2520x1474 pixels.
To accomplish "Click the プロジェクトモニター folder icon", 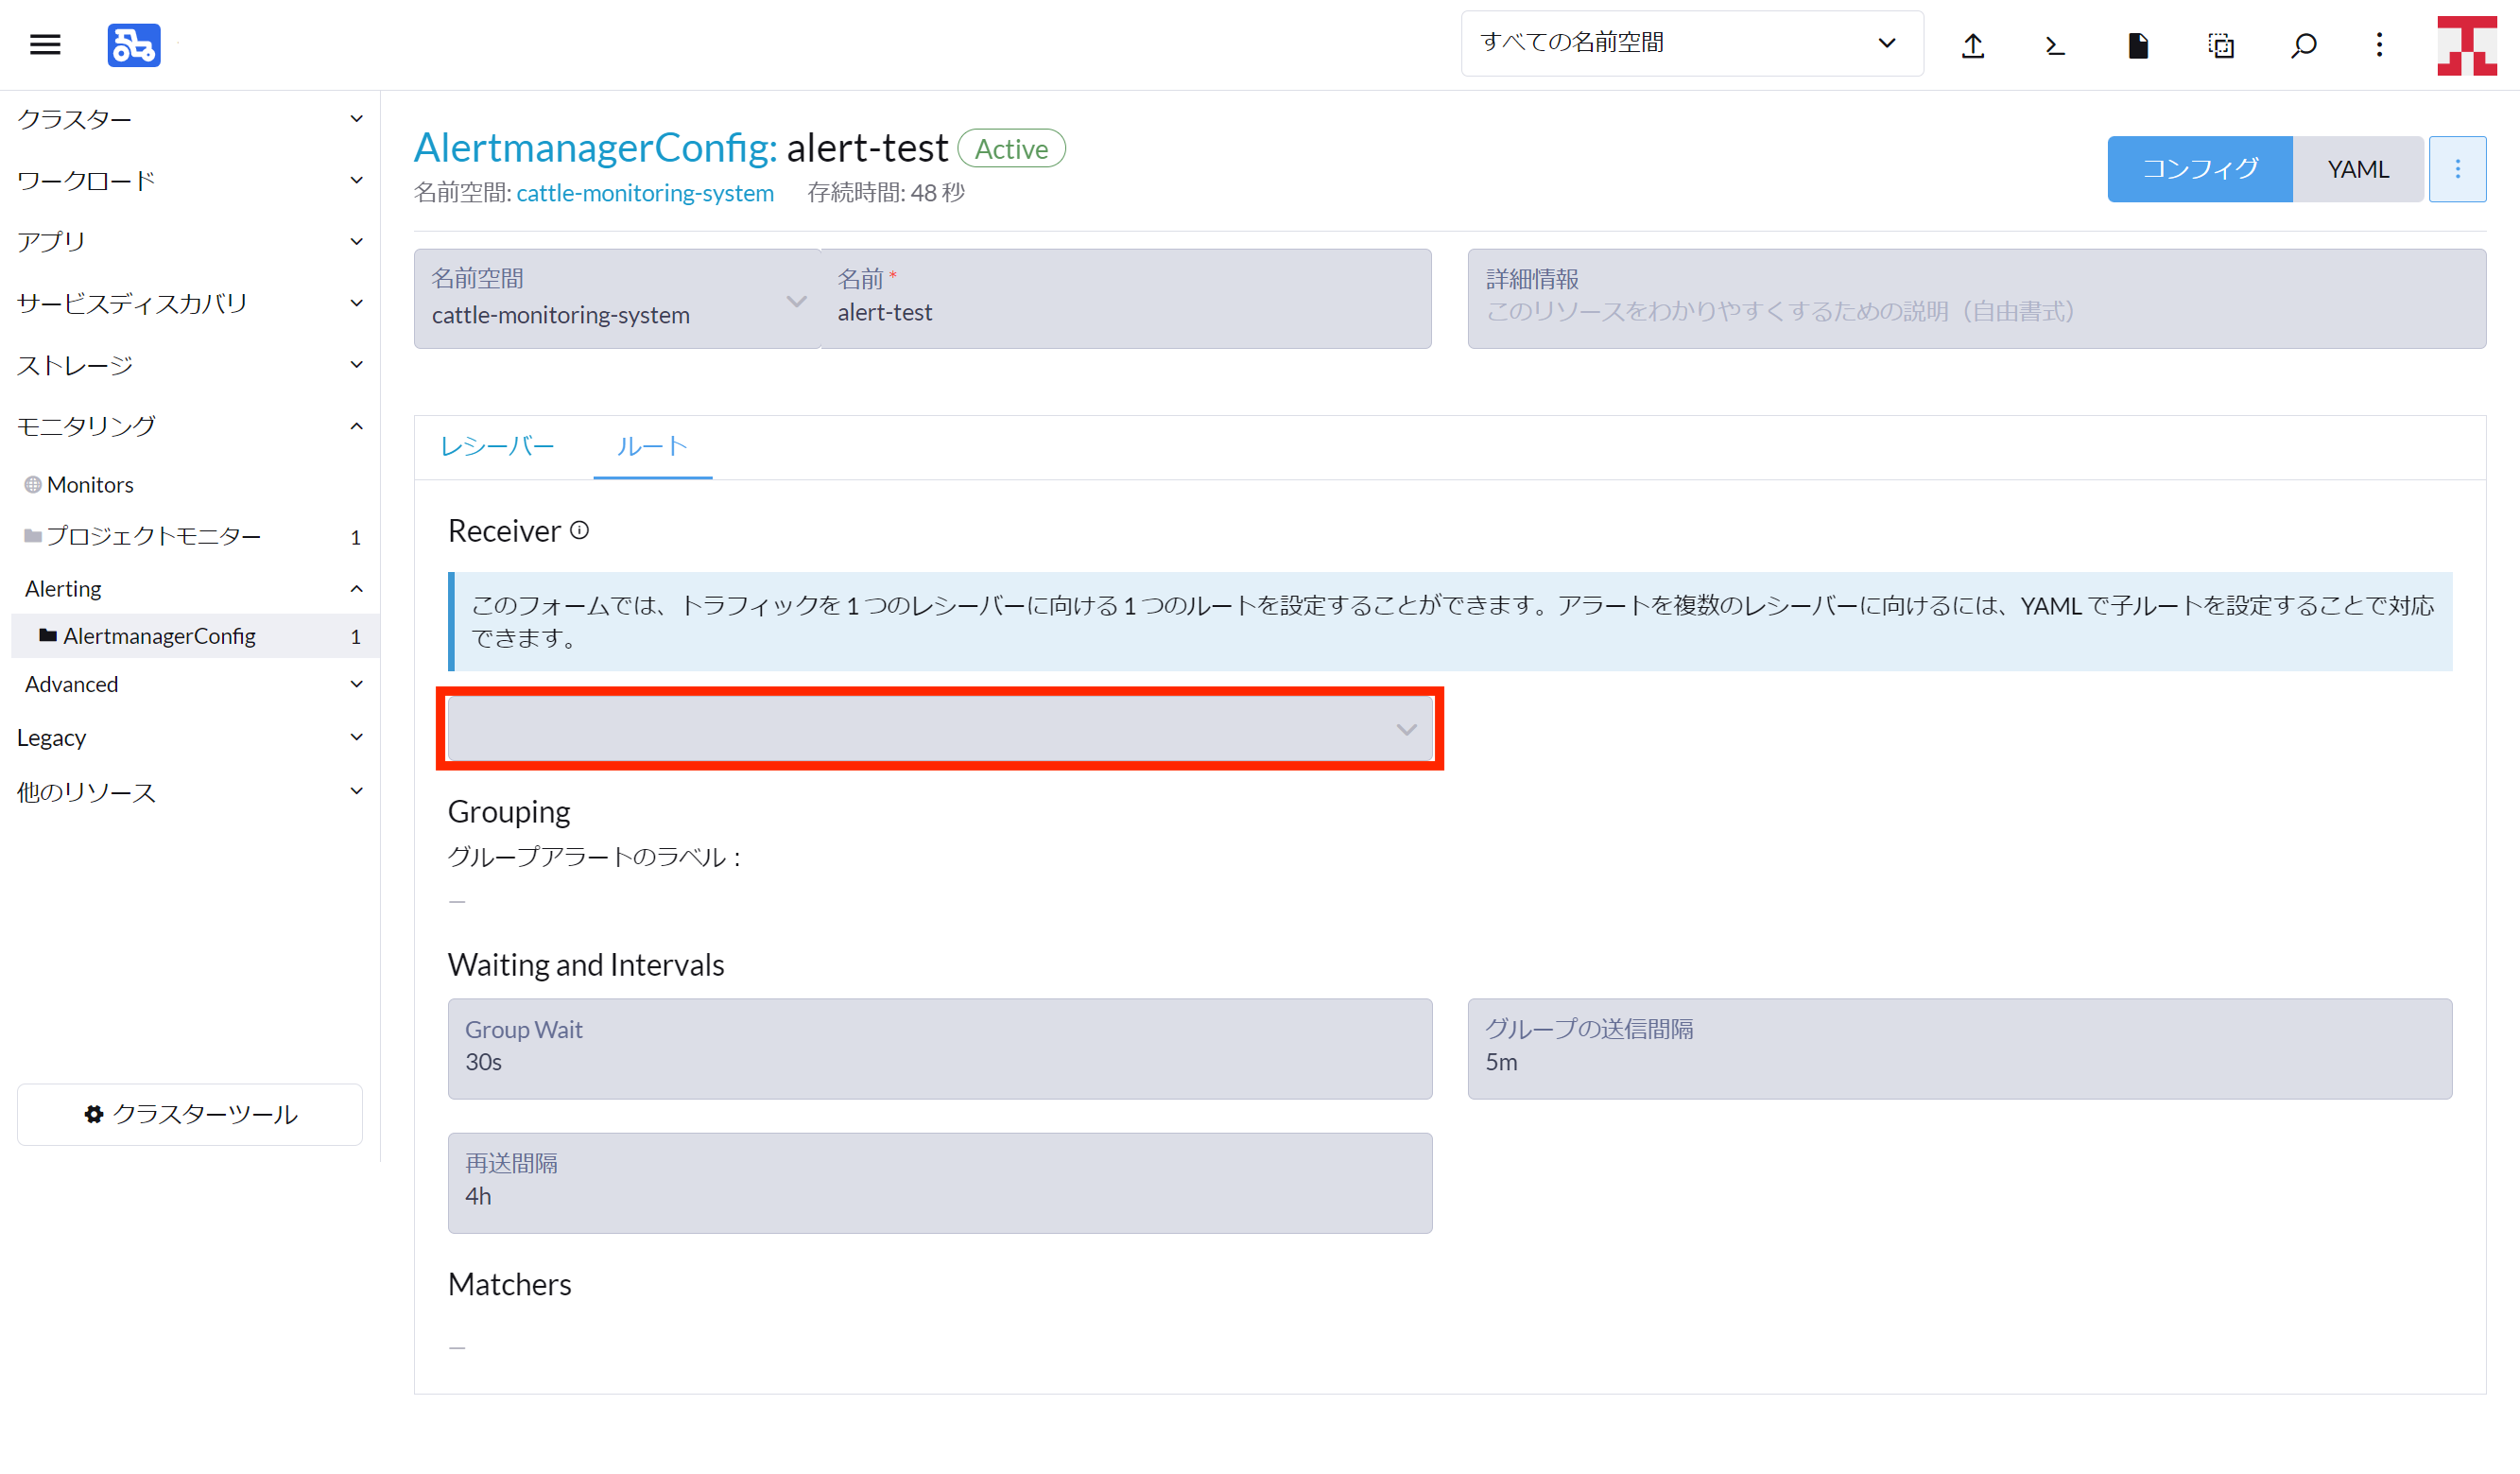I will click(x=33, y=536).
